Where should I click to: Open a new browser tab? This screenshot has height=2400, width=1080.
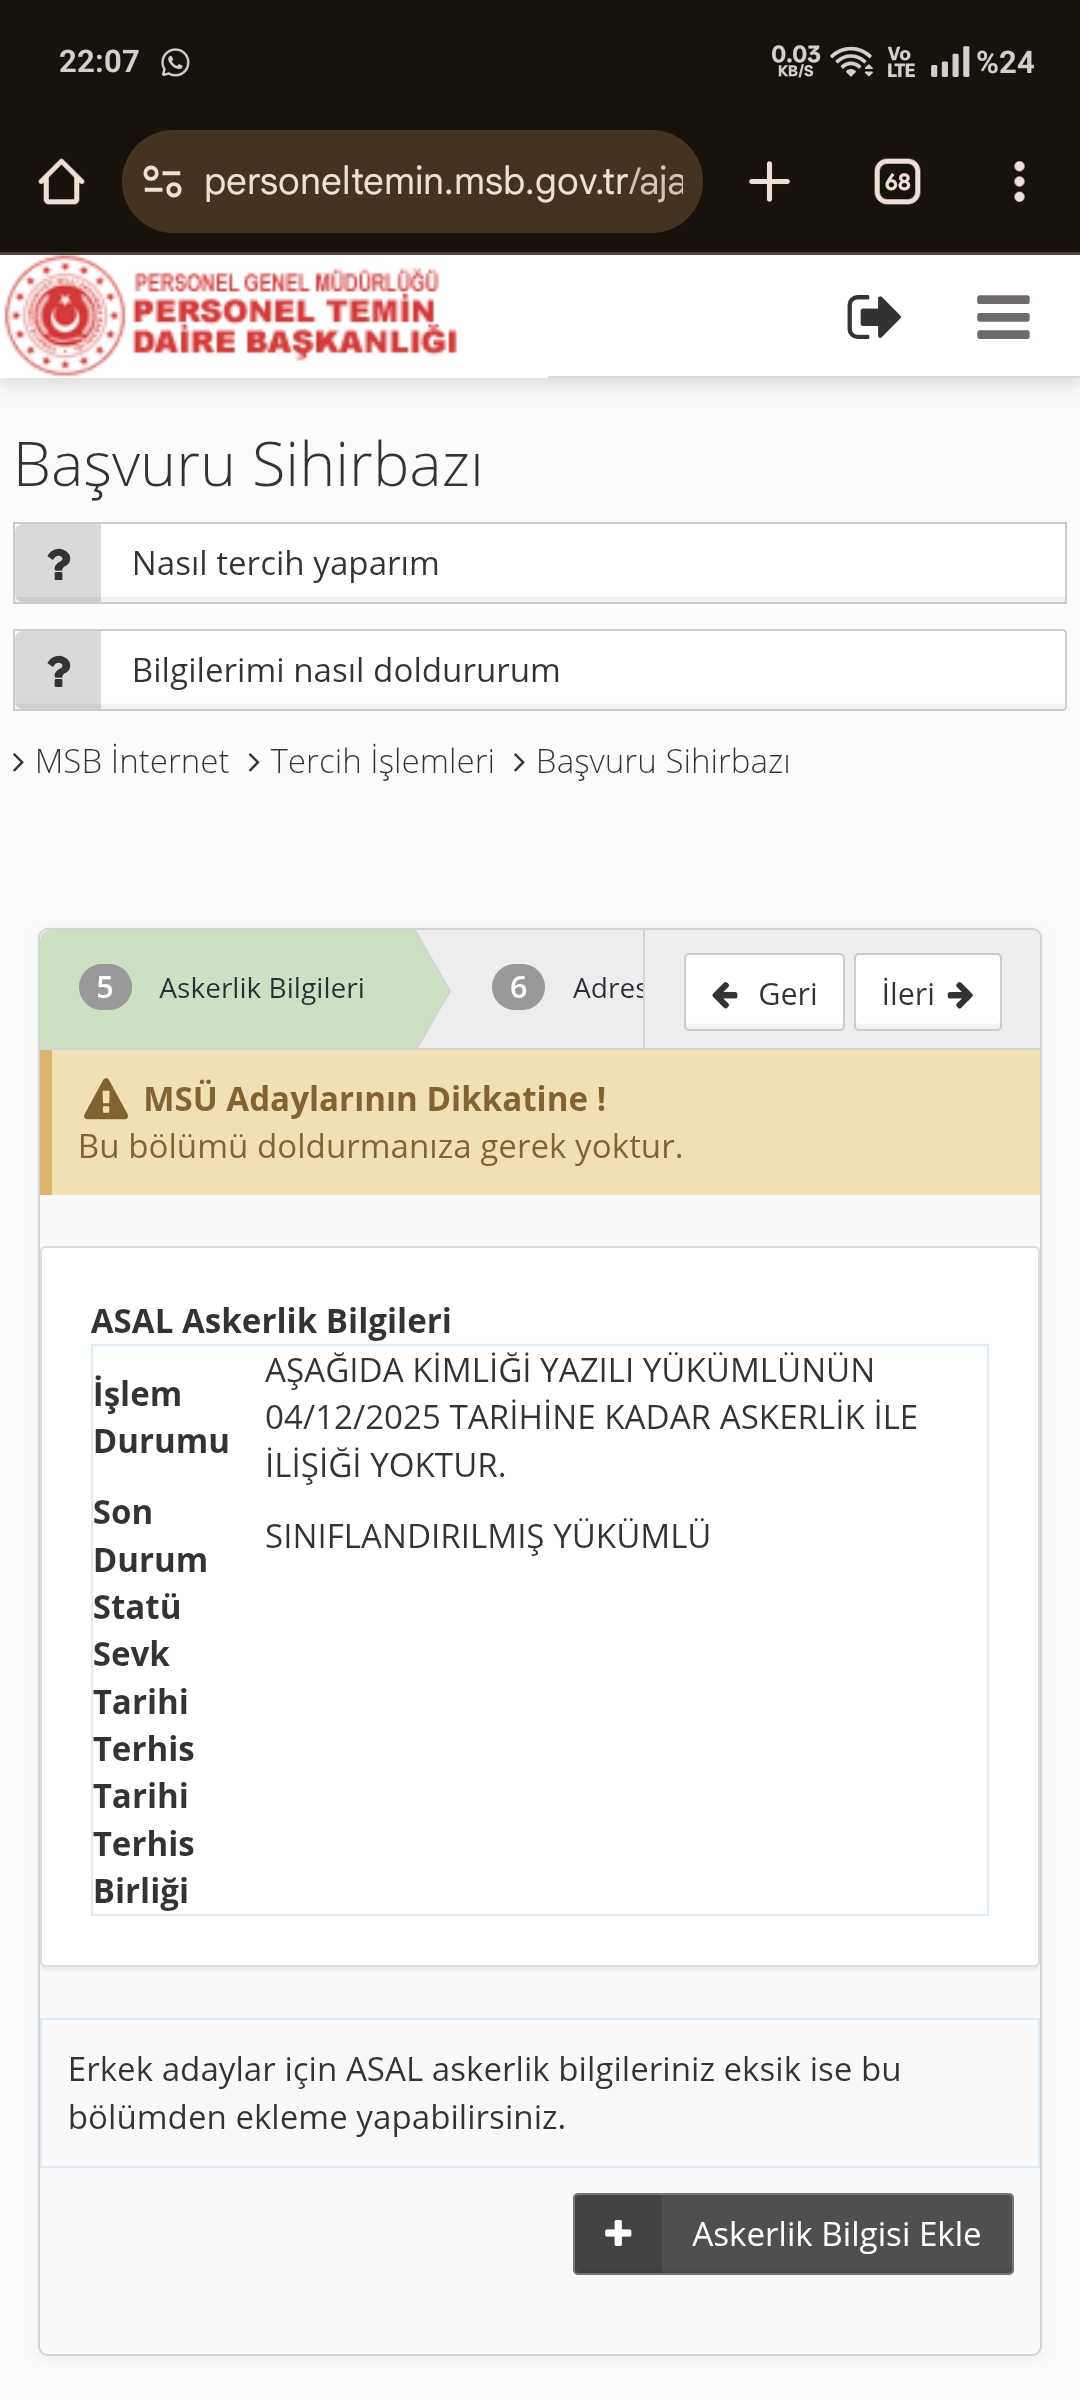[769, 182]
